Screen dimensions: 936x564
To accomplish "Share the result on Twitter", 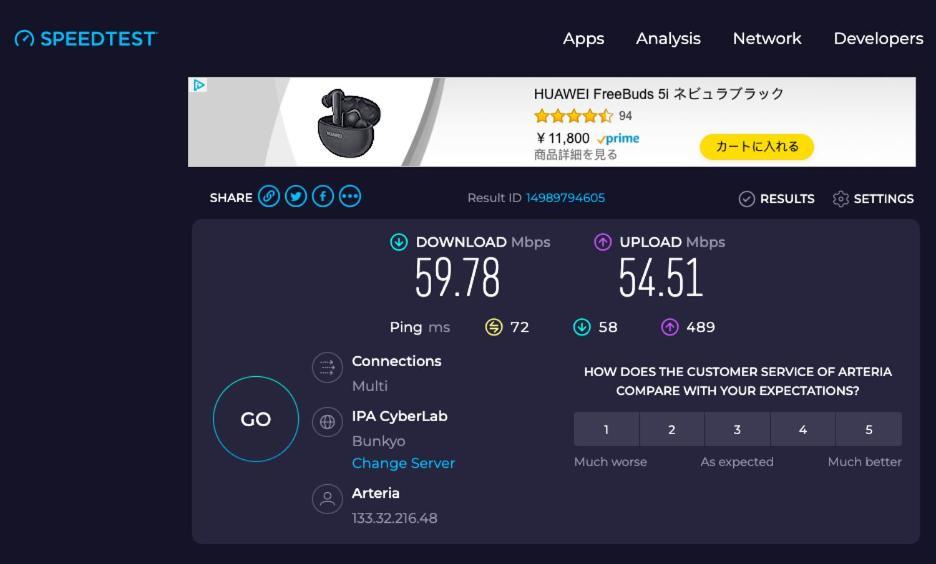I will (295, 196).
